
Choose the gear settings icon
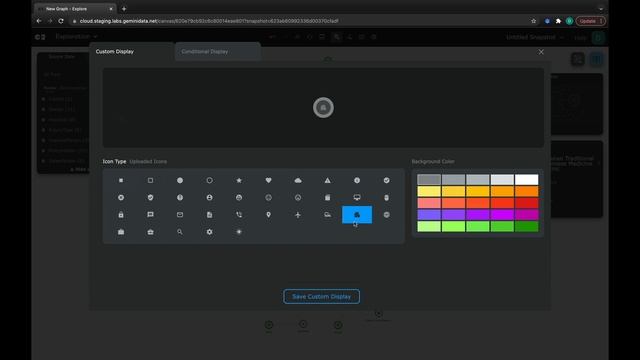click(209, 232)
